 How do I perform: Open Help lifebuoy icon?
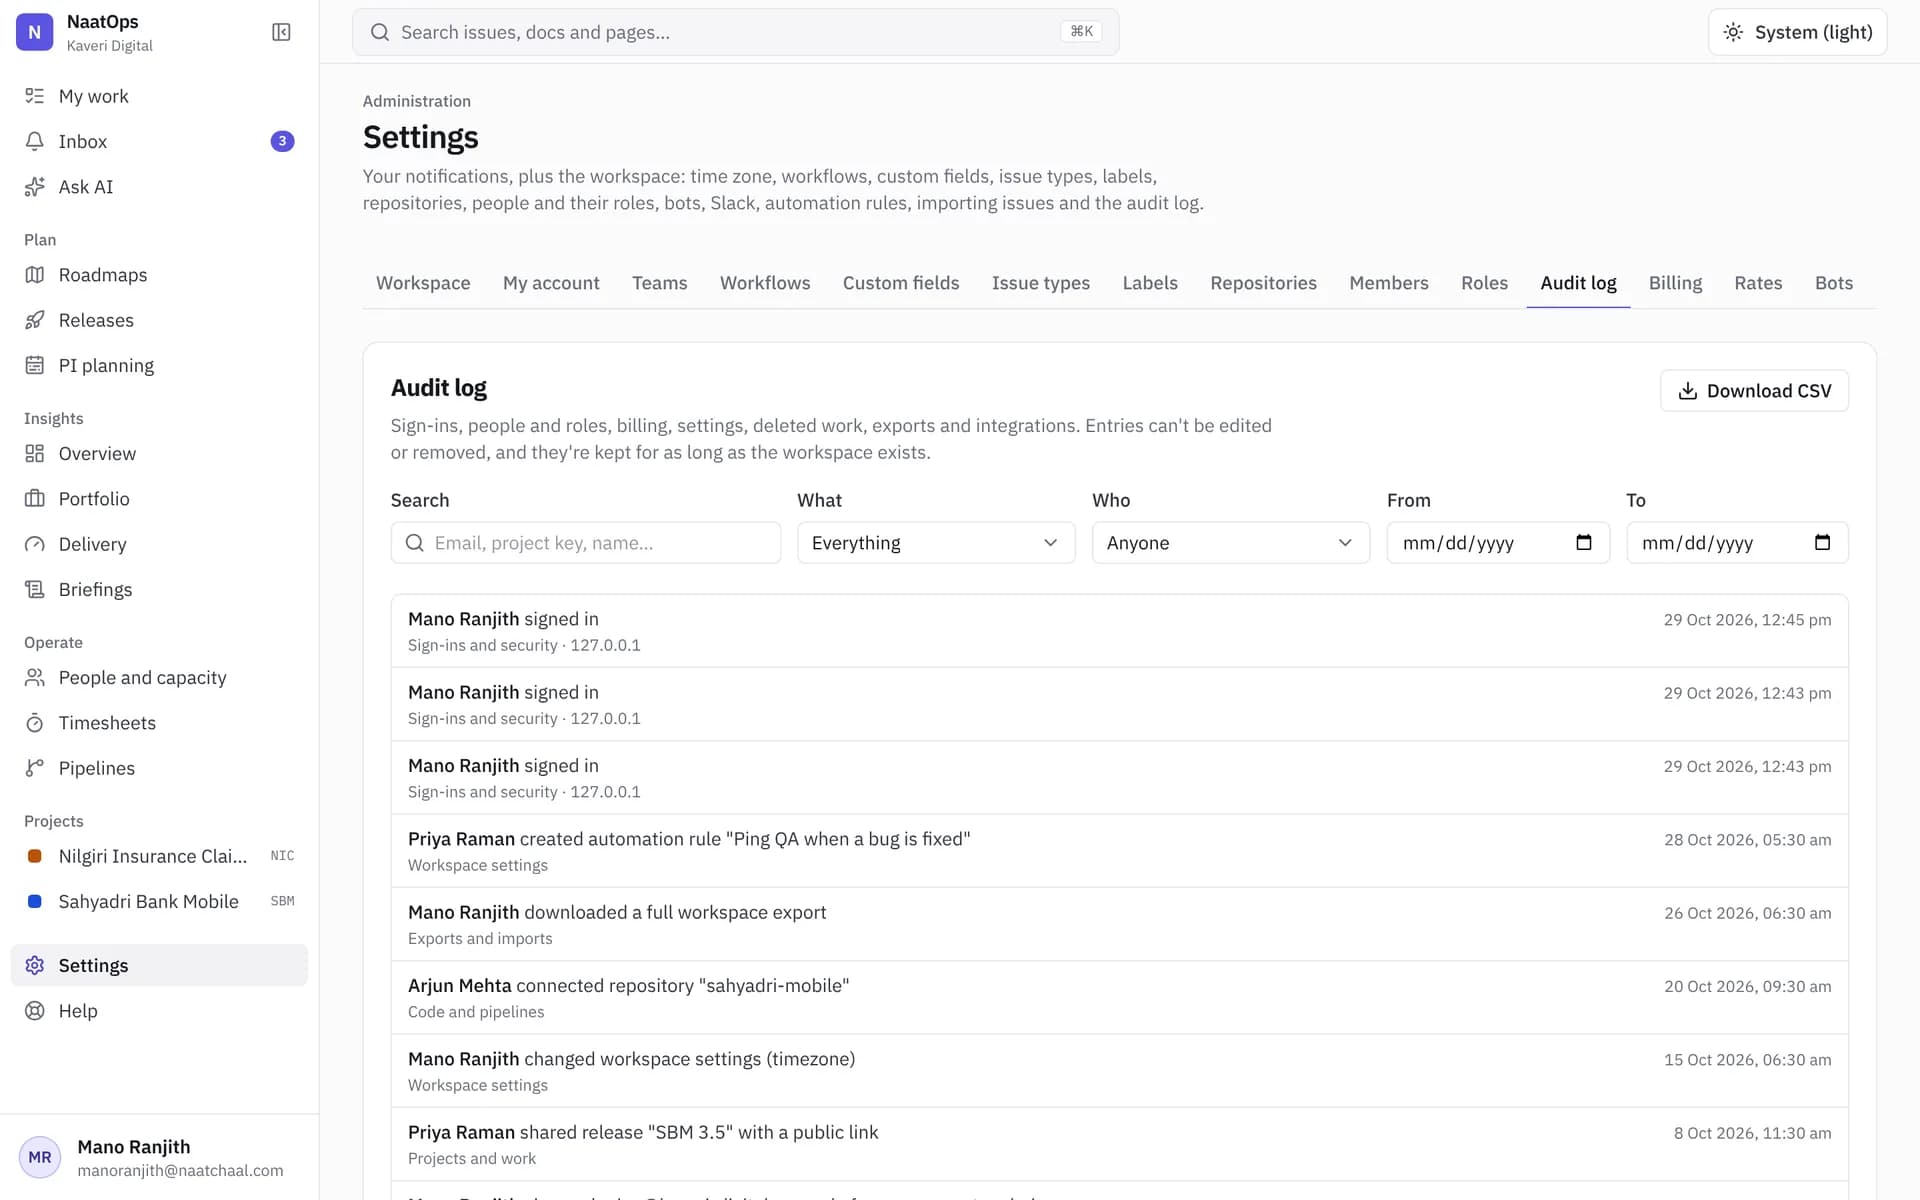[35, 1010]
